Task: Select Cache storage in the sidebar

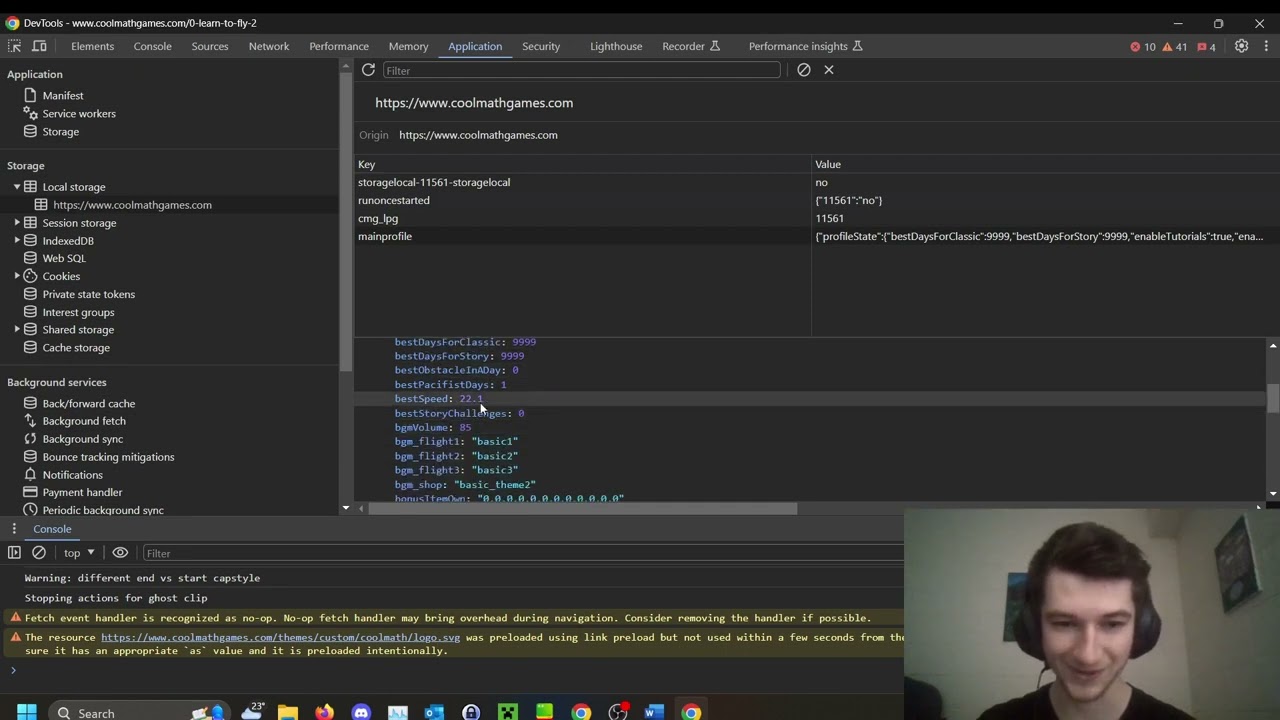Action: [76, 348]
